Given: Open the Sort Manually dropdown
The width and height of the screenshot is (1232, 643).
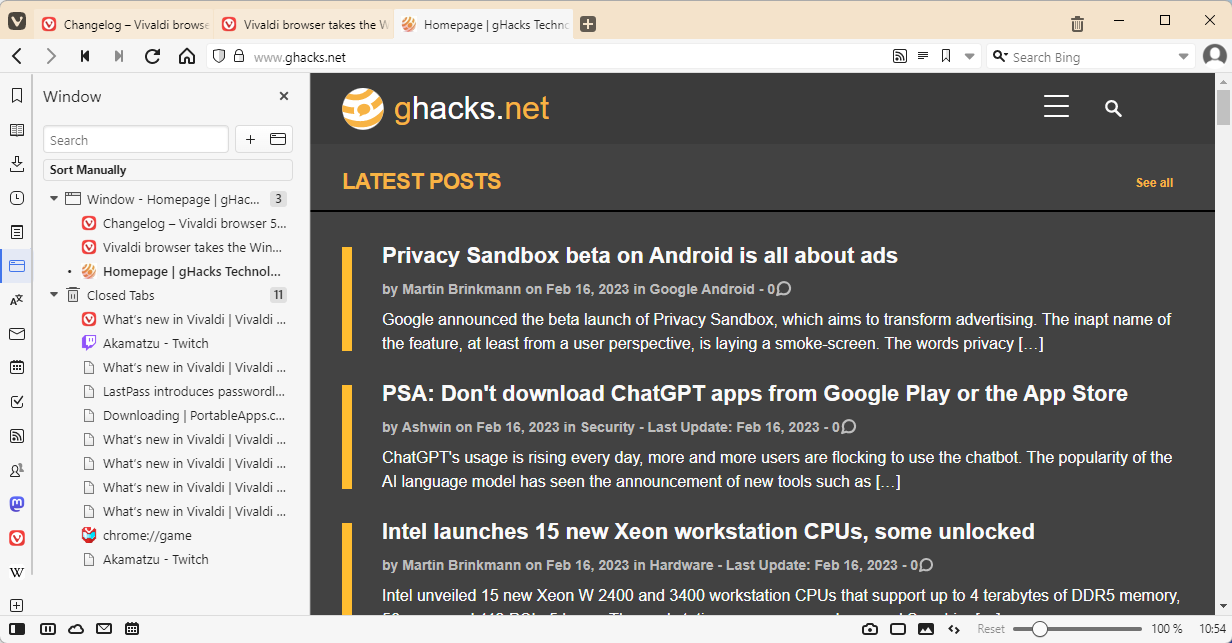Looking at the screenshot, I should point(168,170).
